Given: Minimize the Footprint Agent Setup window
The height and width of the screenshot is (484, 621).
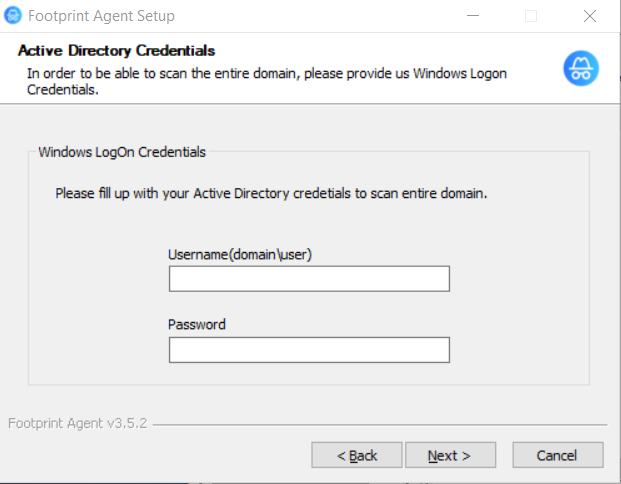Looking at the screenshot, I should coord(473,16).
